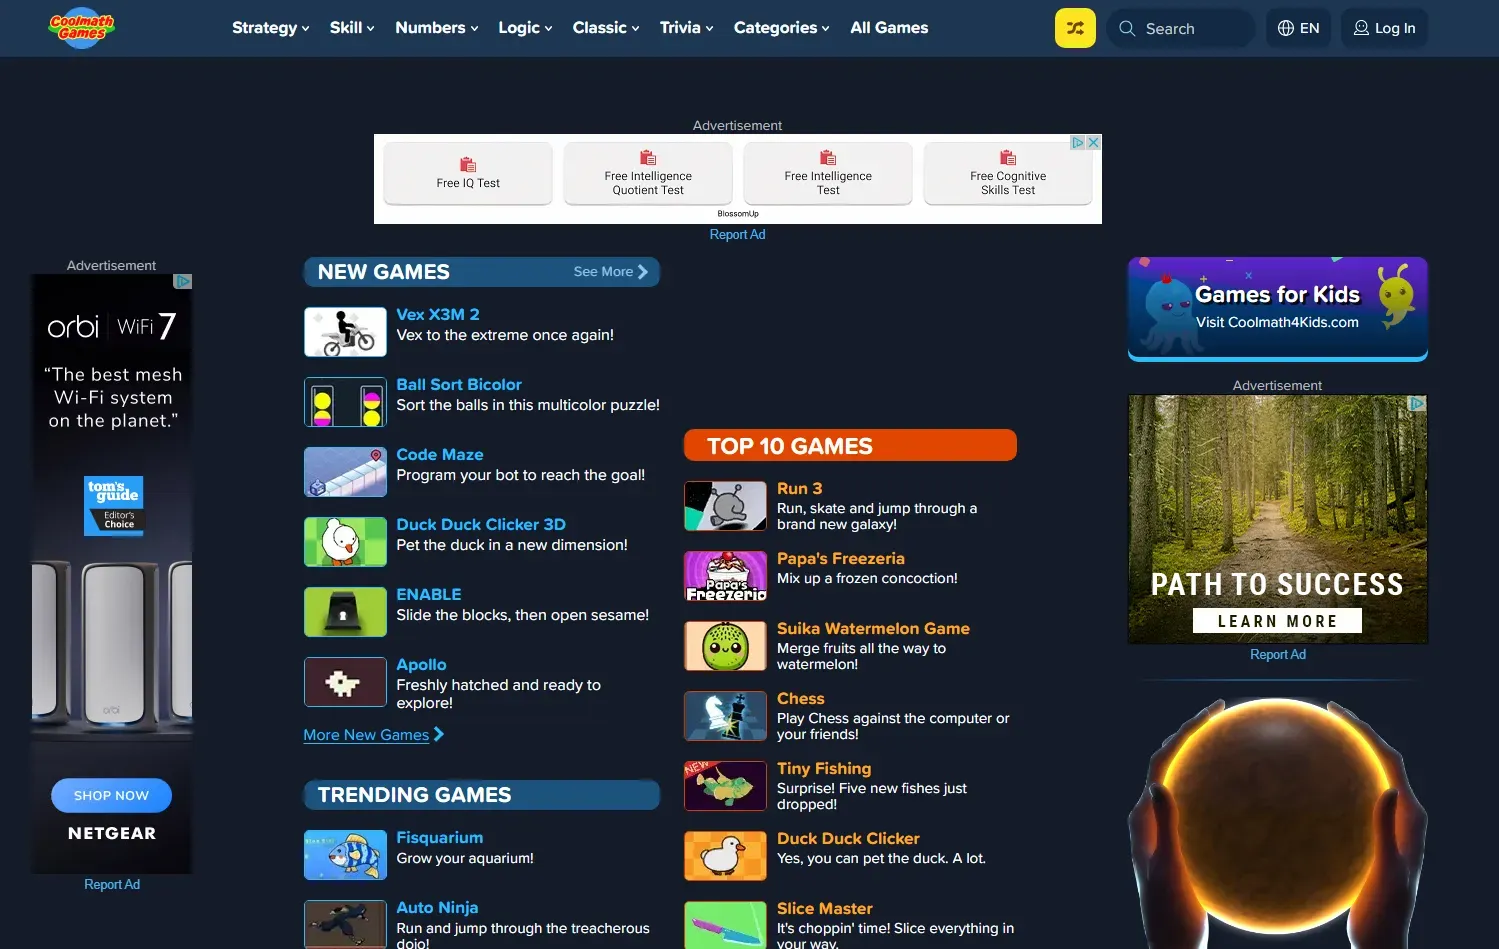This screenshot has width=1499, height=949.
Task: Click See More in New Games header
Action: point(611,272)
